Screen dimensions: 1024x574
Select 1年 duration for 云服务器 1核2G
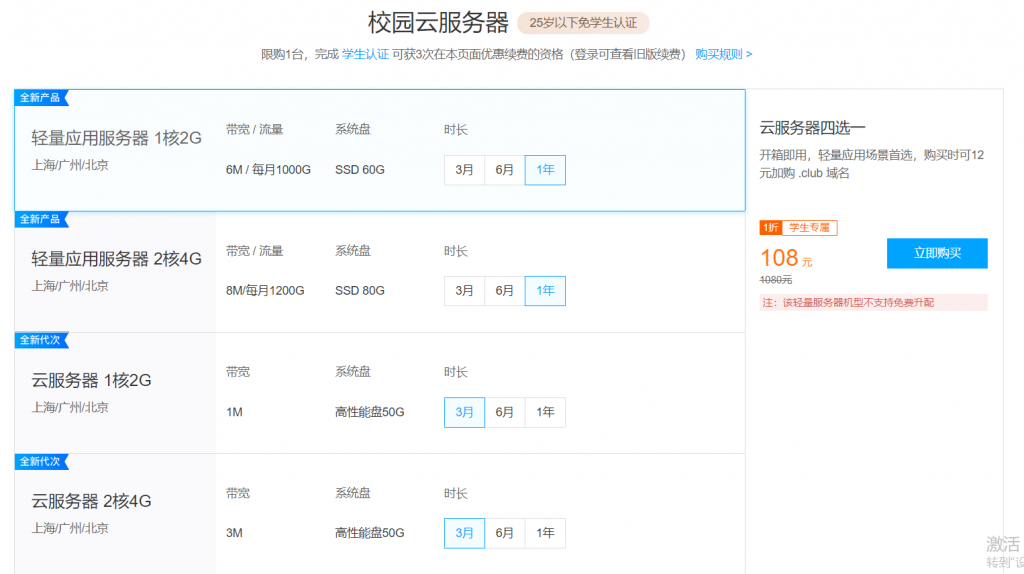pos(545,412)
